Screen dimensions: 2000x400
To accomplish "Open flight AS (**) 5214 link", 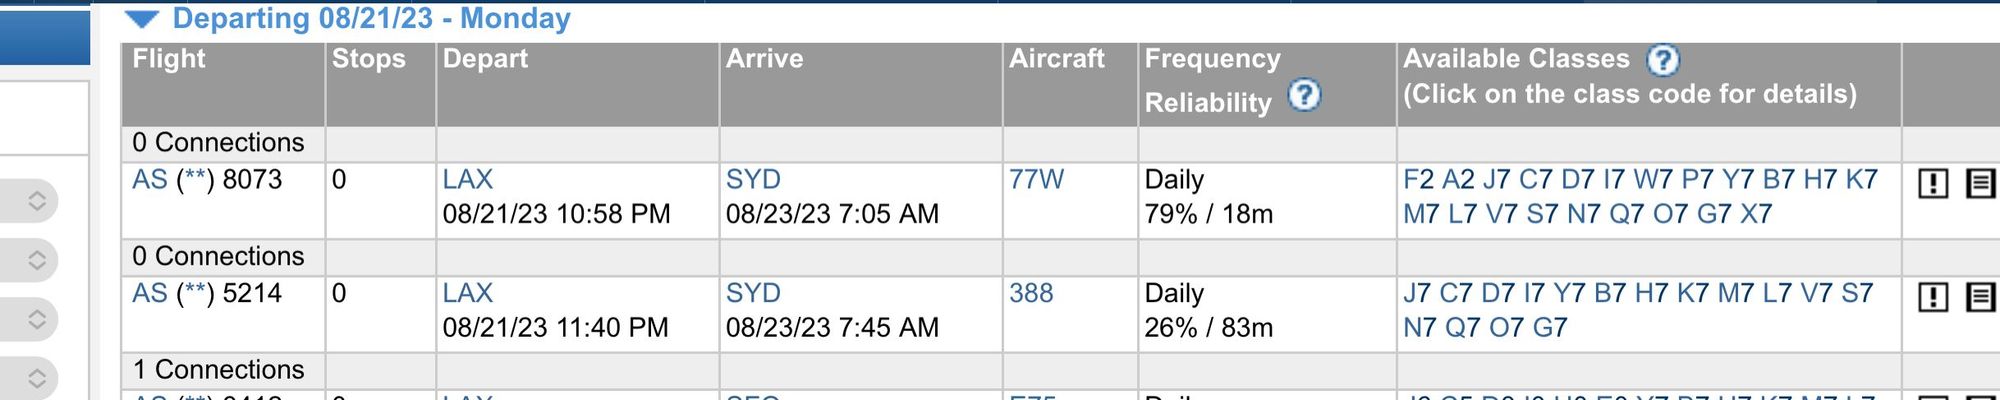I will [207, 294].
